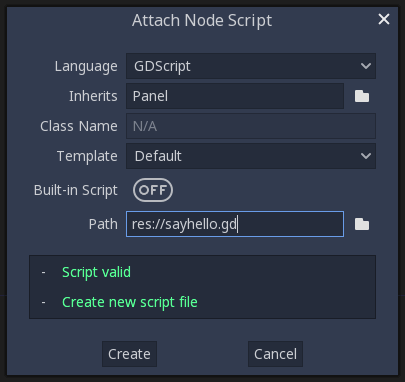Open the GDScript language combo box
Viewport: 405px width, 382px height.
[x=251, y=66]
